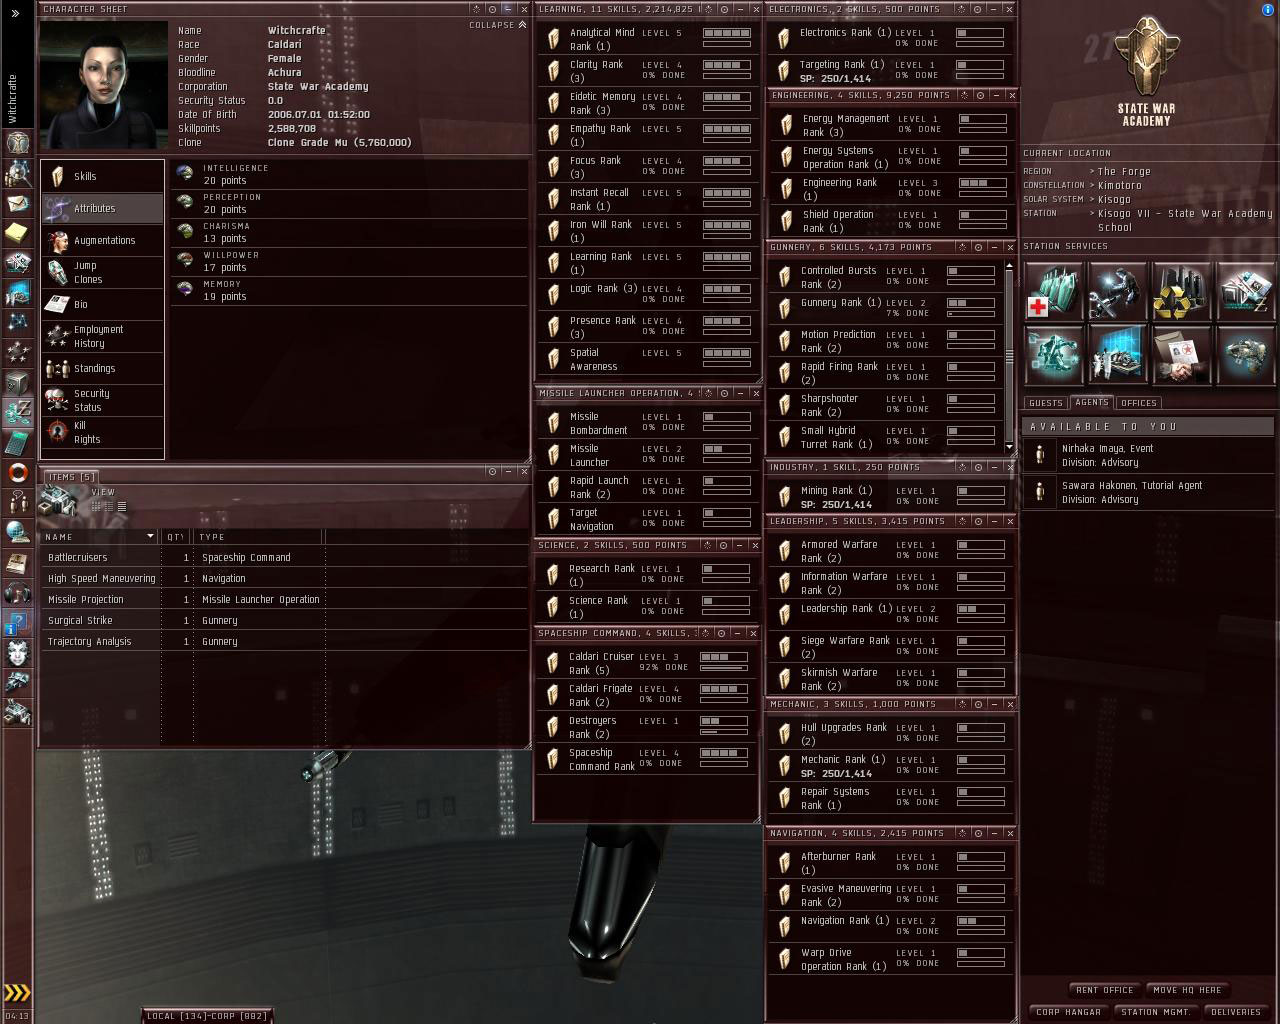The width and height of the screenshot is (1280, 1024).
Task: Switch Items view to list mode
Action: pos(122,507)
